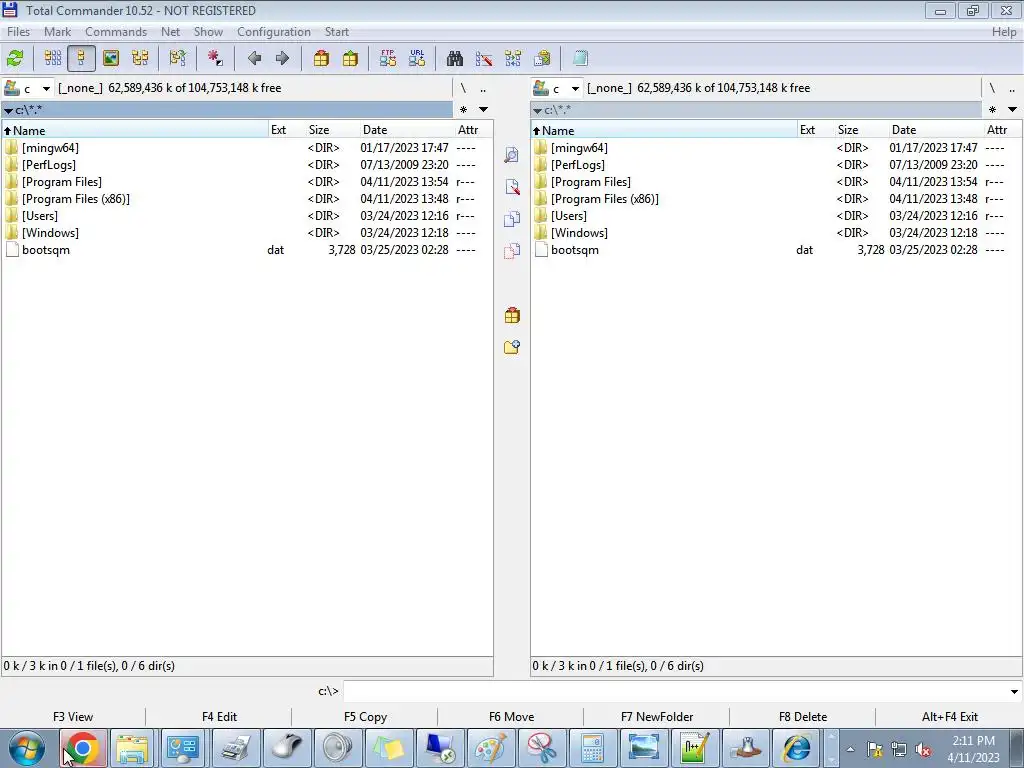Click the F7 NewFolder button
Screen dimensions: 1024x768
pyautogui.click(x=657, y=716)
